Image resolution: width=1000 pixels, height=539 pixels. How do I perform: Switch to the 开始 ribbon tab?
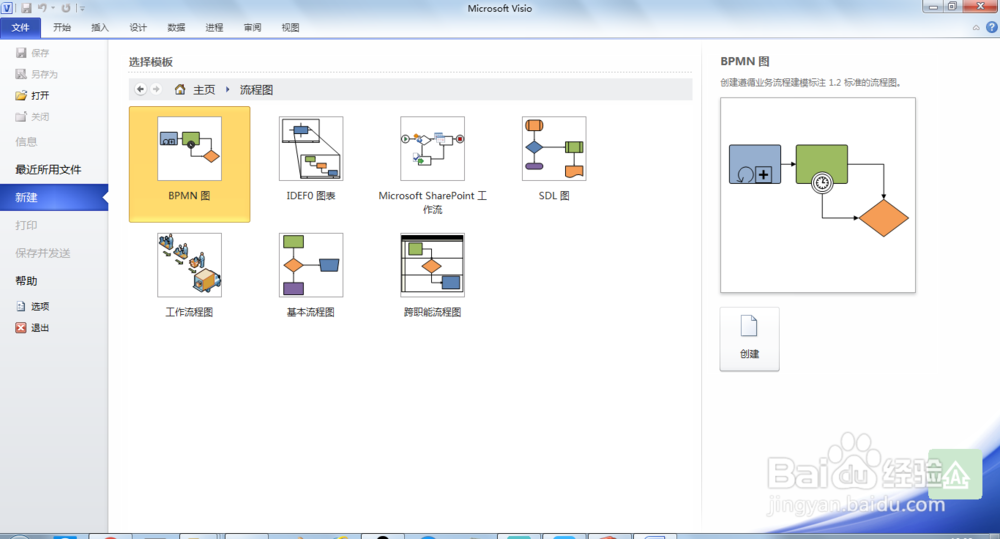coord(62,27)
